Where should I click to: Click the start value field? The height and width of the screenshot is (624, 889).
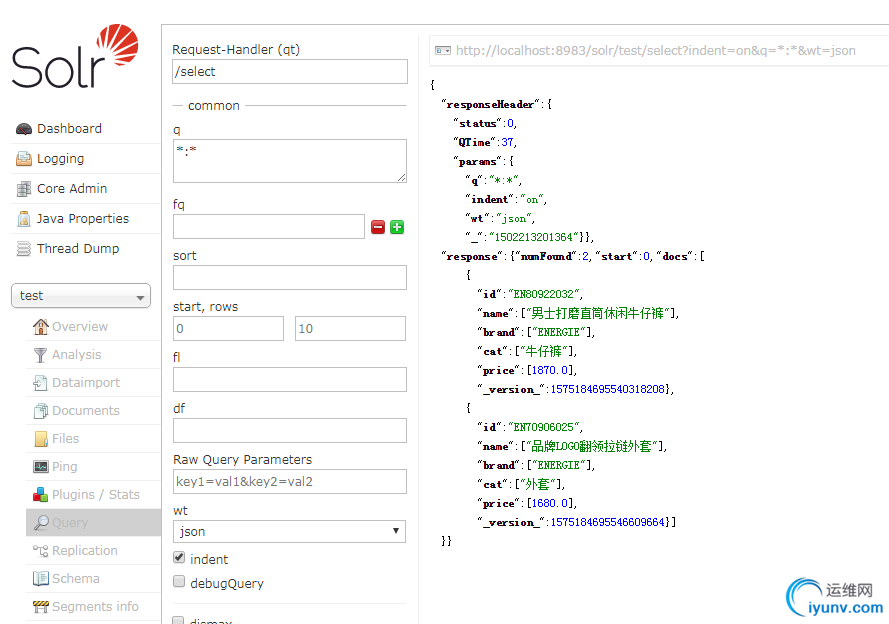(228, 329)
